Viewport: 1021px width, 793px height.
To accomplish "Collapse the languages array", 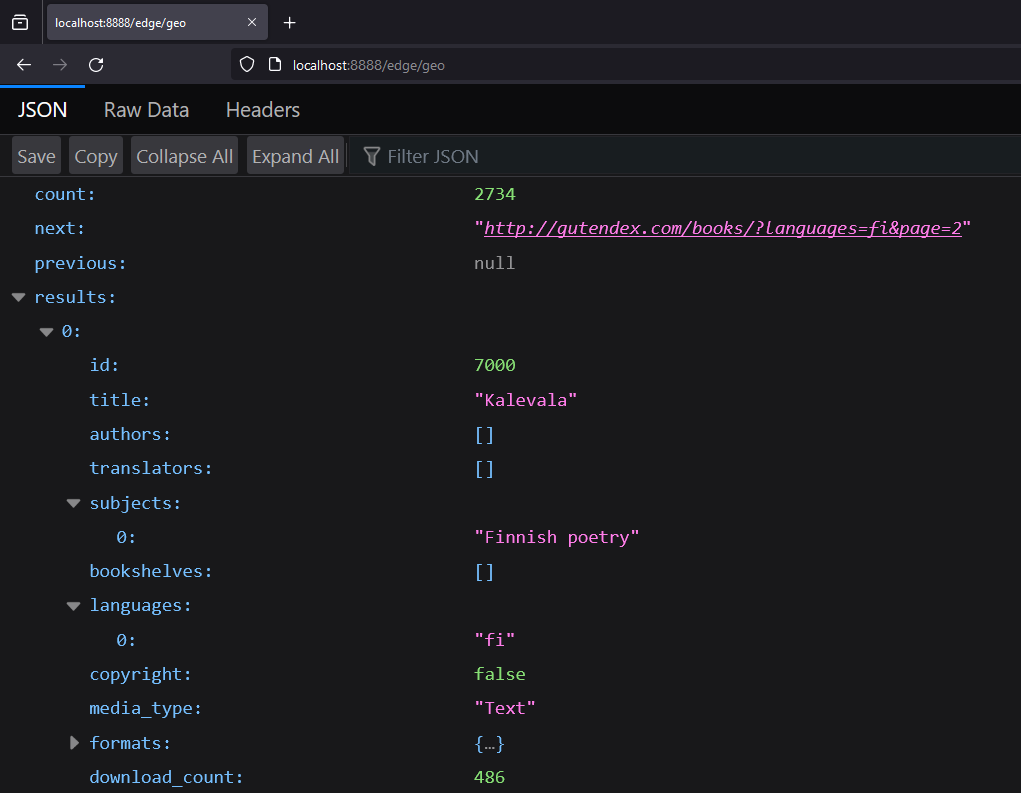I will (73, 606).
